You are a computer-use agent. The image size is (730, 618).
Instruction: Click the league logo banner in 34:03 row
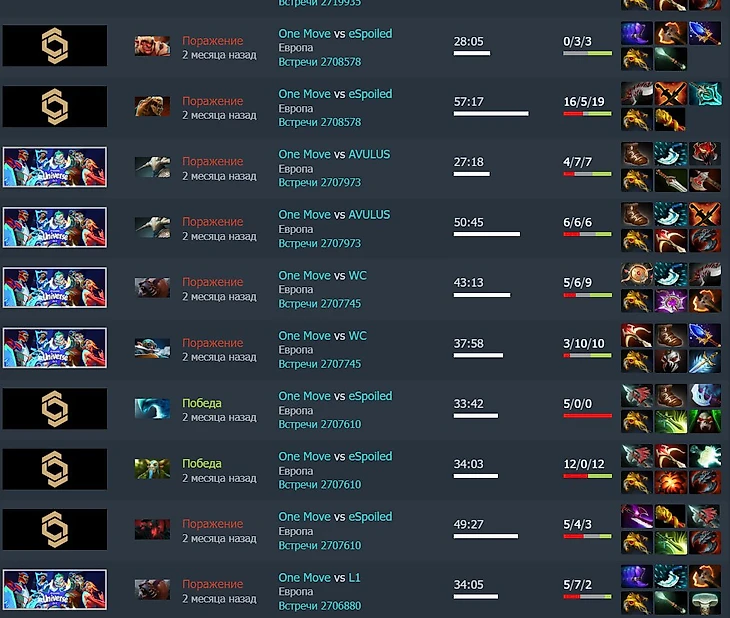coord(55,469)
